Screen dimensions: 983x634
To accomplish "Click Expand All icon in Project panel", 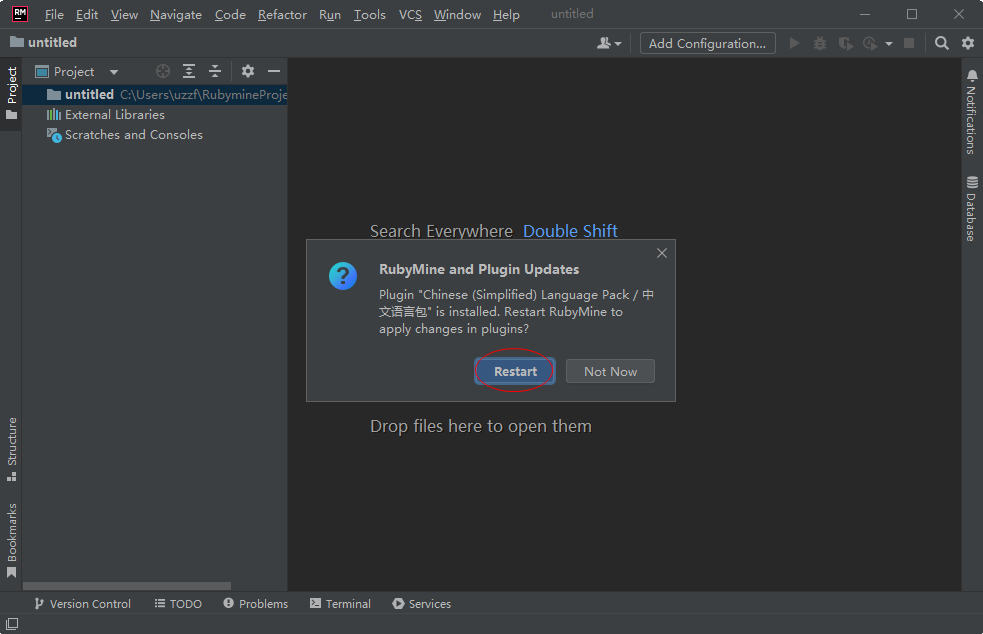I will [189, 71].
